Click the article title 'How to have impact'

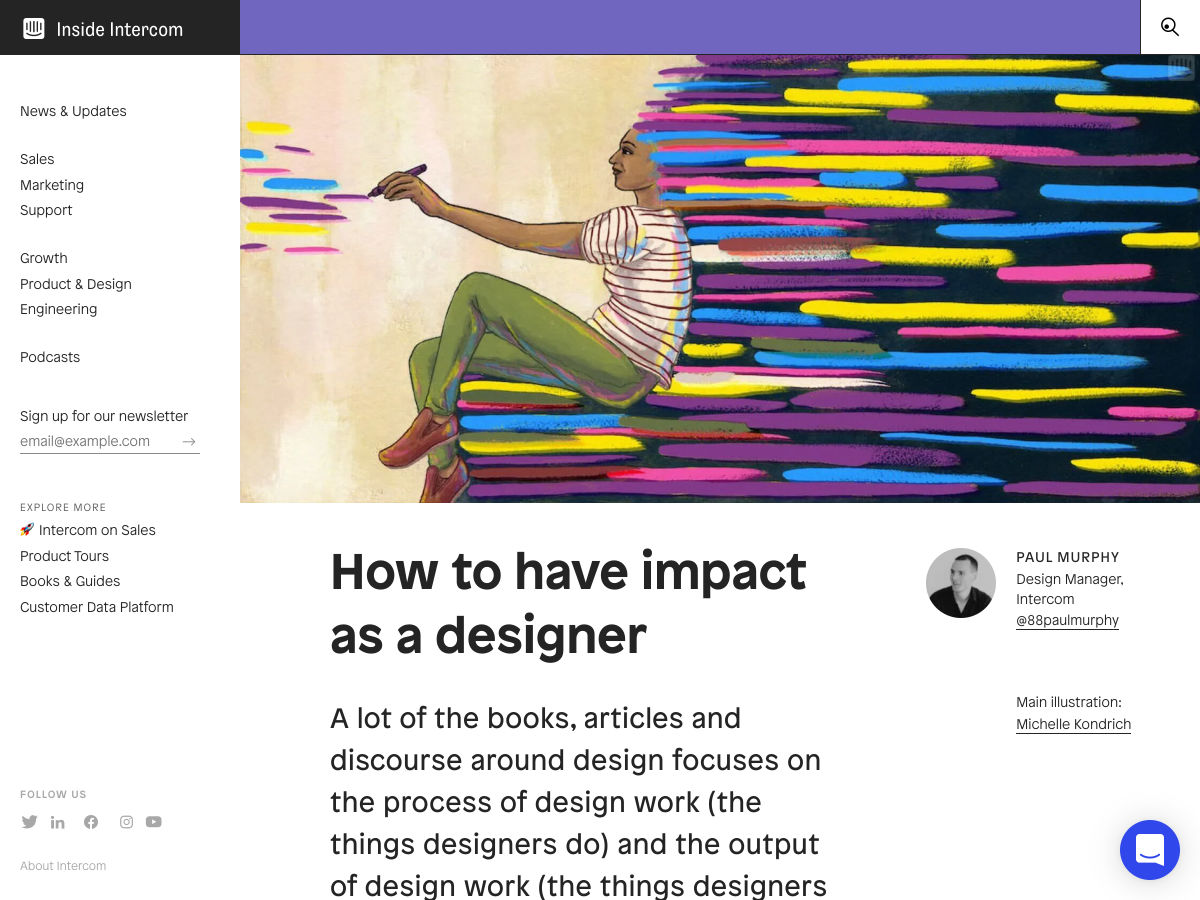568,603
